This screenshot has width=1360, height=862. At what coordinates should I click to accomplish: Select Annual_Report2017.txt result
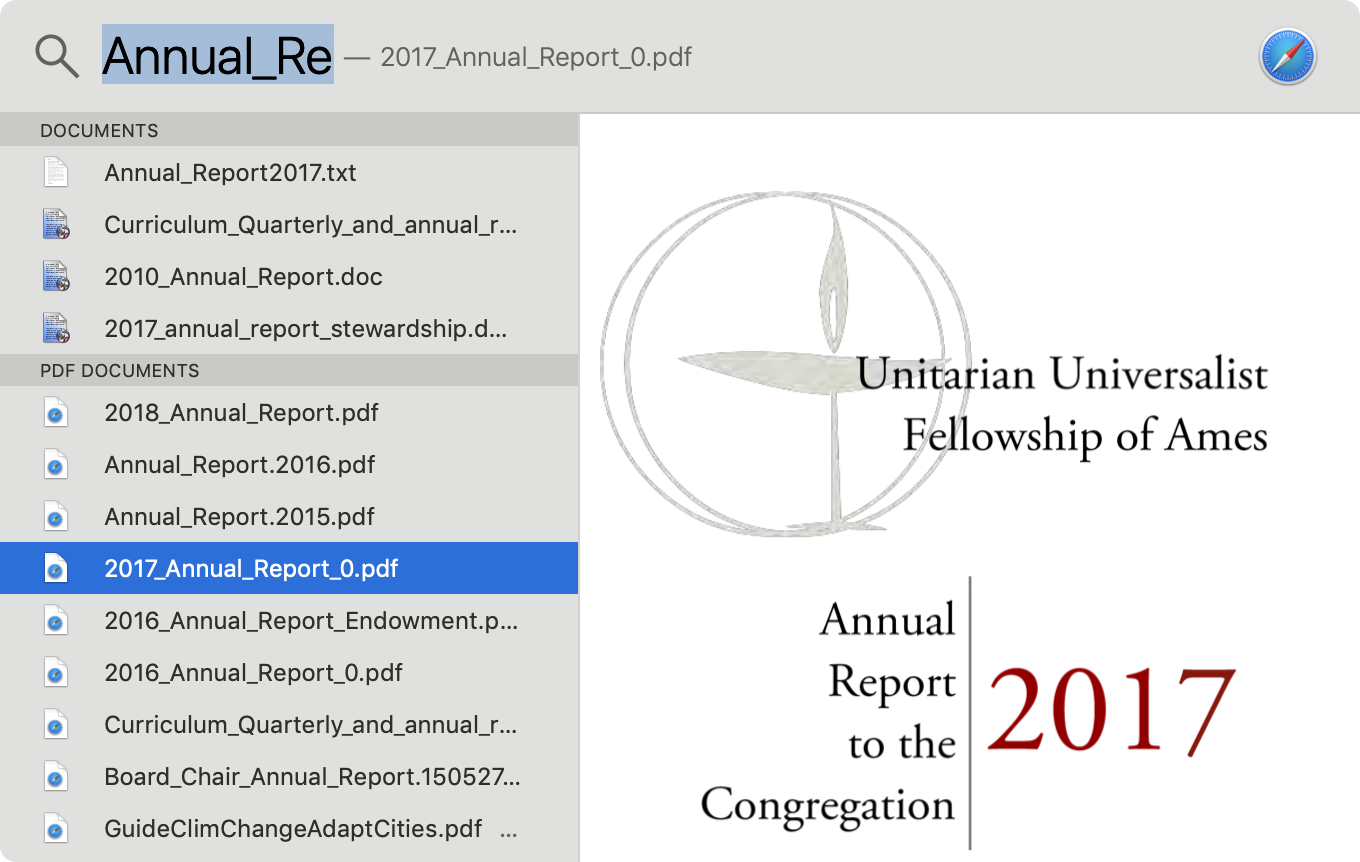point(289,172)
